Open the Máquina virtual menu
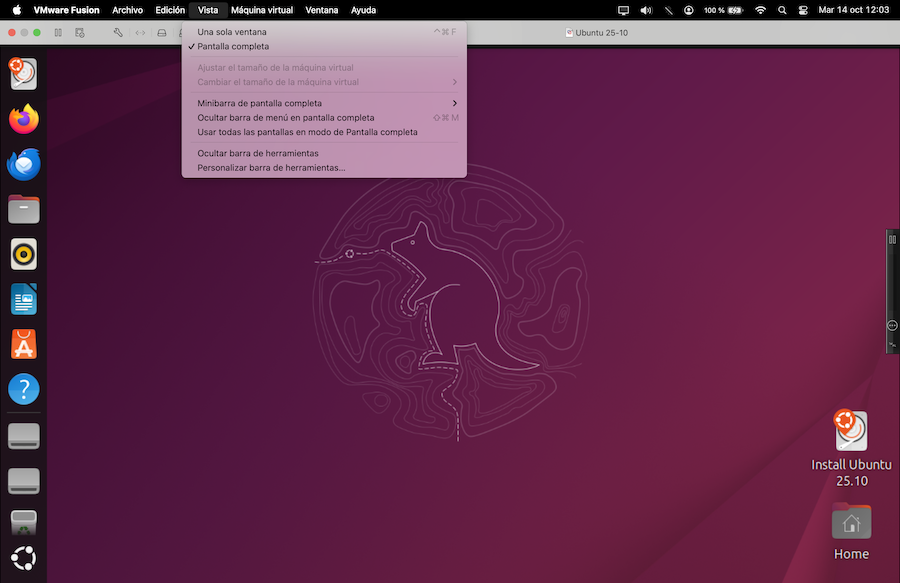The image size is (900, 583). (x=261, y=10)
